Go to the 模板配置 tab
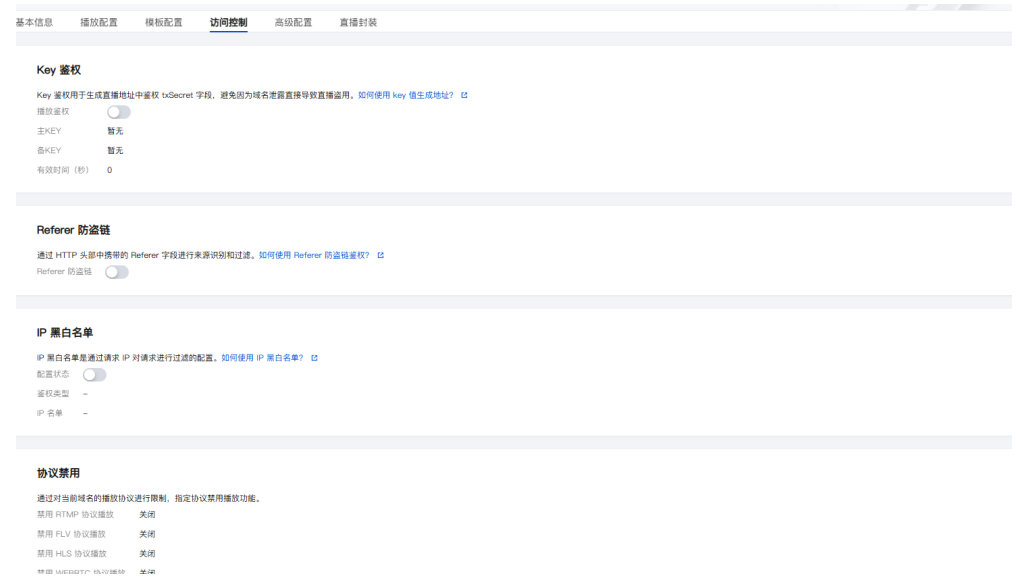Image resolution: width=1034 pixels, height=587 pixels. tap(164, 22)
